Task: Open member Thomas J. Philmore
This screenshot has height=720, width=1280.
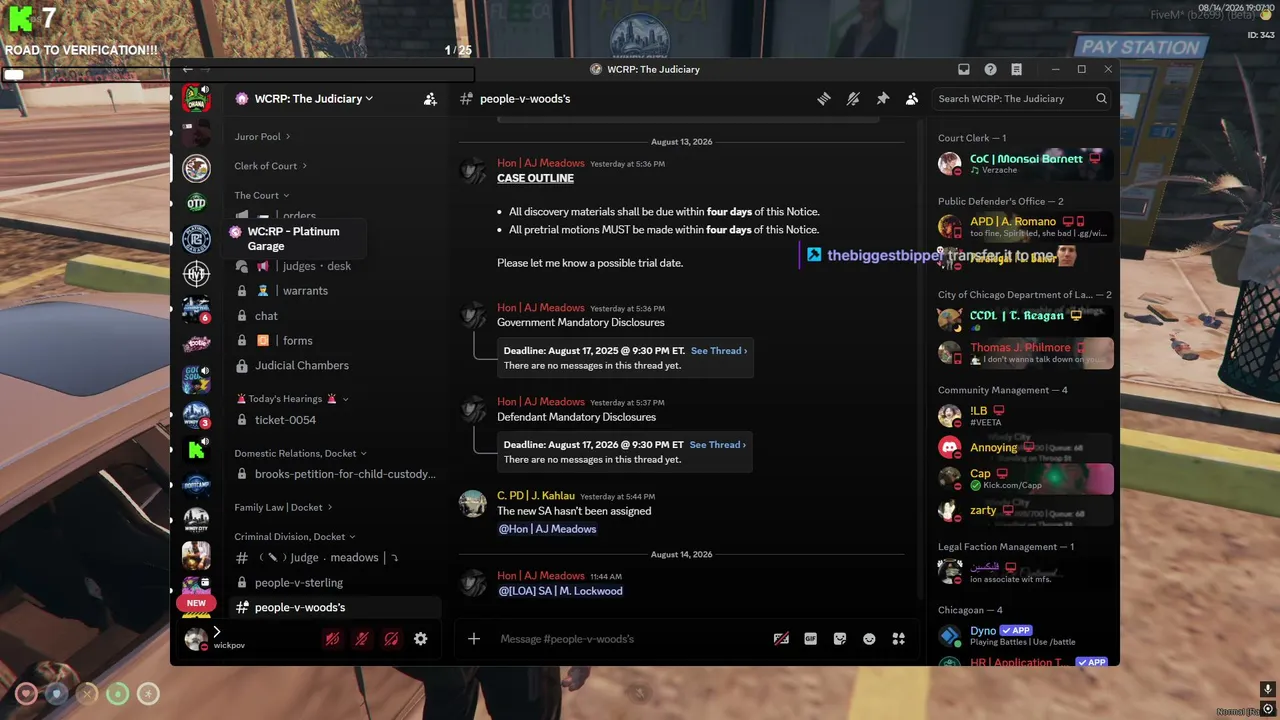Action: coord(1024,352)
